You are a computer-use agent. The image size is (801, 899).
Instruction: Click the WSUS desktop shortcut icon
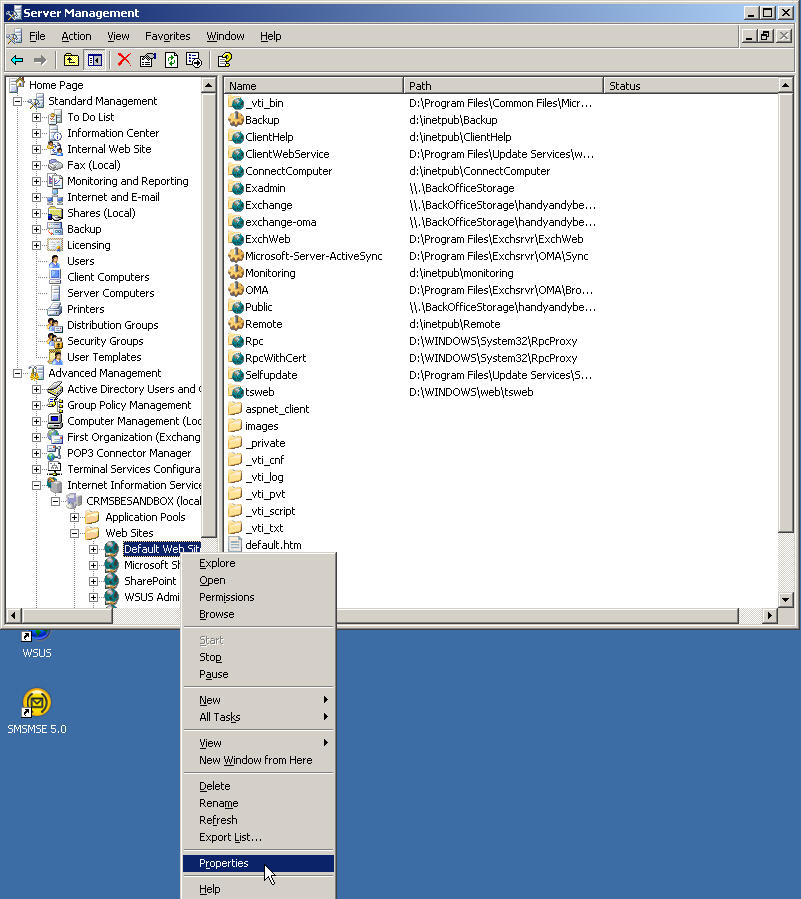(37, 635)
